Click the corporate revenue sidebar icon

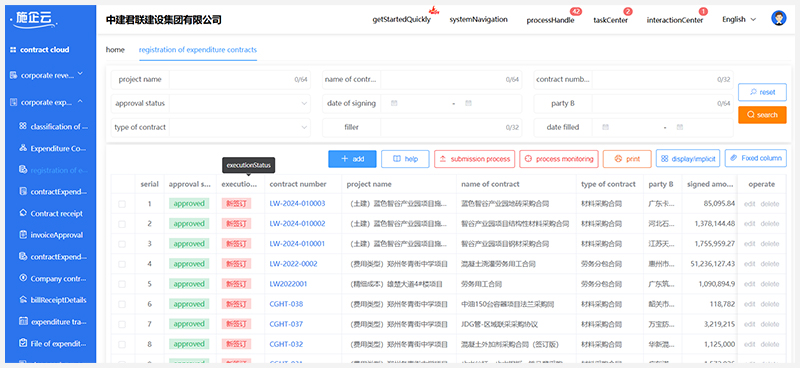[x=14, y=76]
